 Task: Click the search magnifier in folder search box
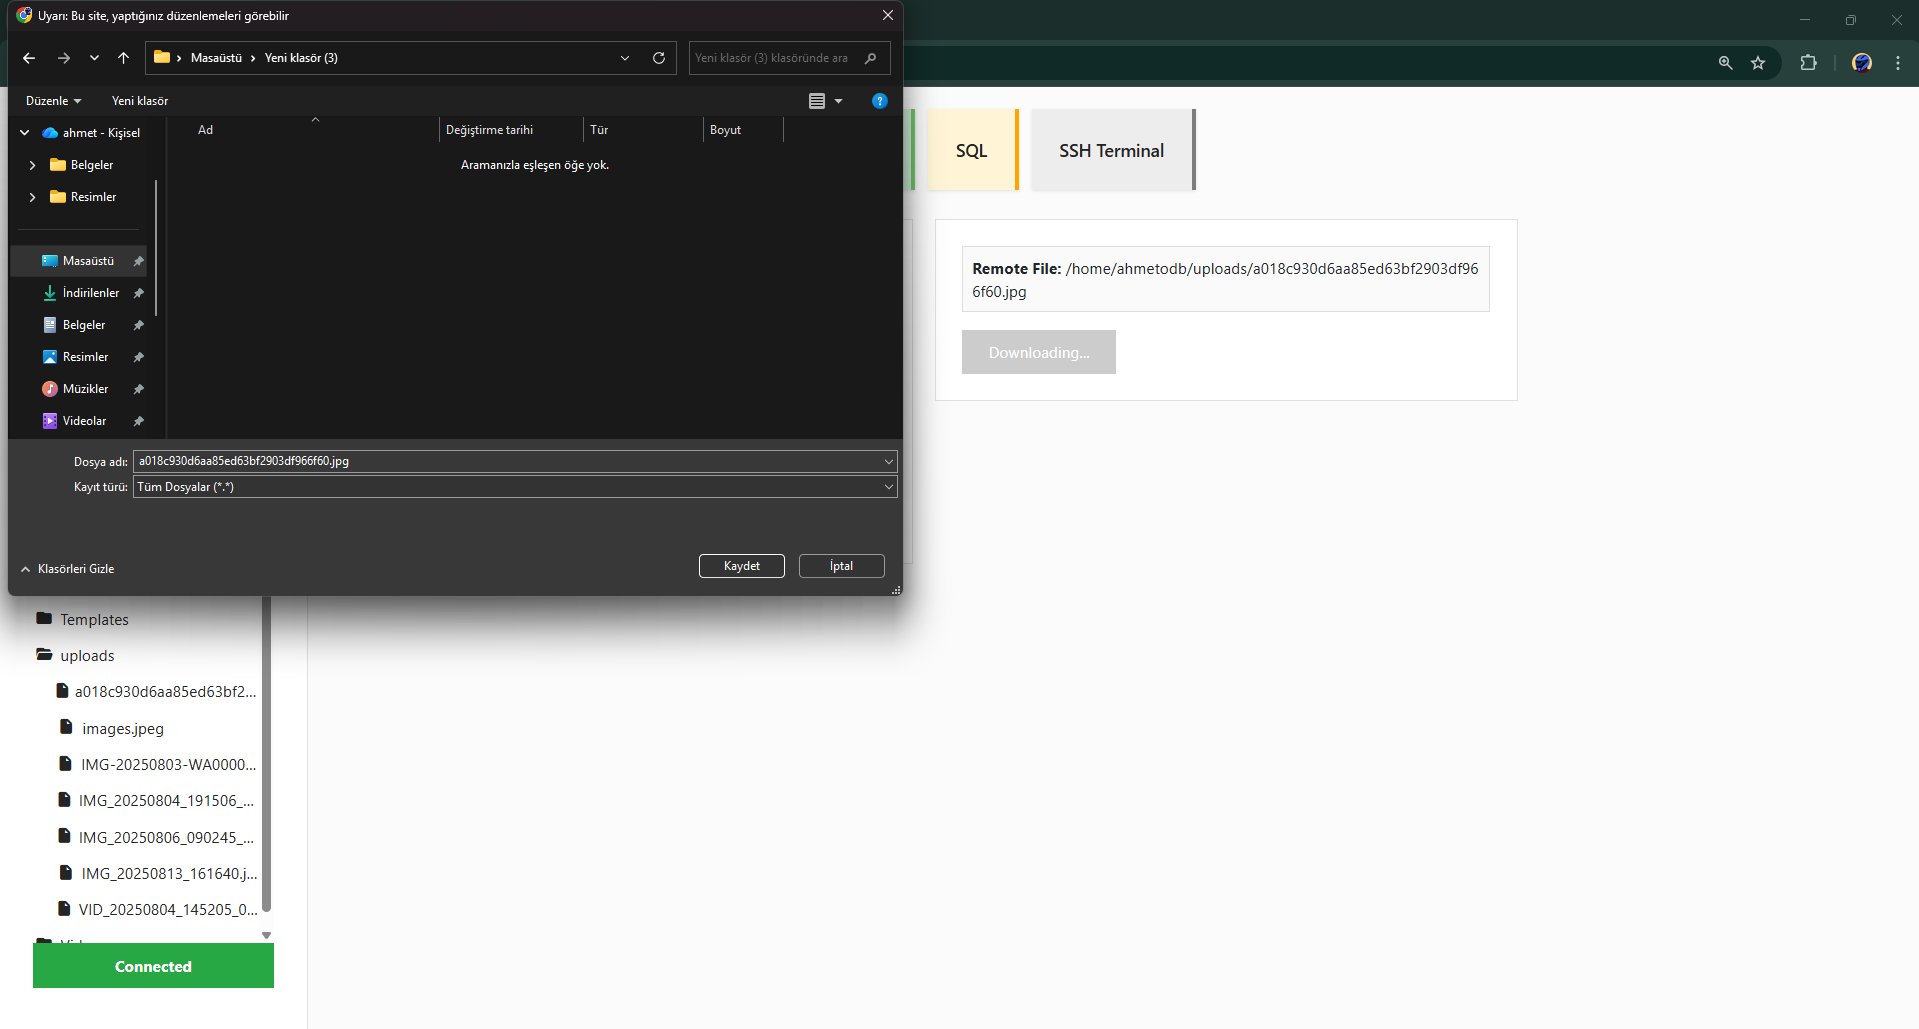(871, 58)
